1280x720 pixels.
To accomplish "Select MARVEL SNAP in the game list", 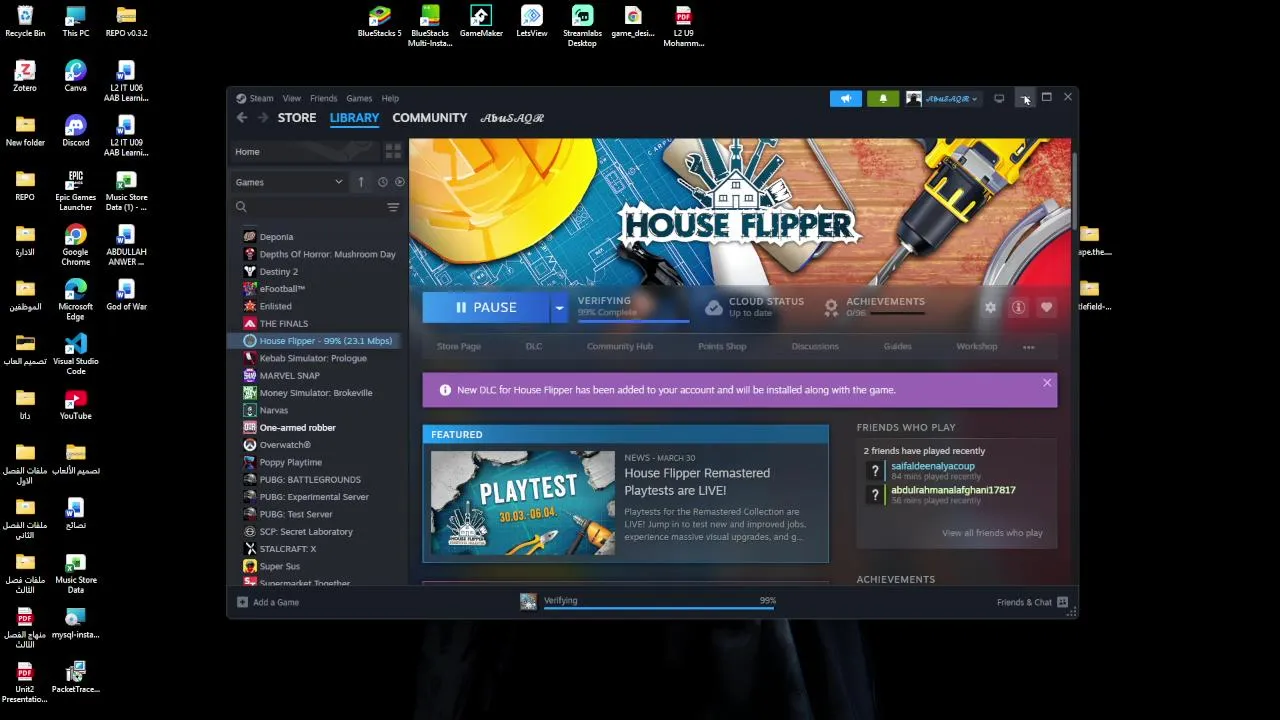I will [x=290, y=376].
